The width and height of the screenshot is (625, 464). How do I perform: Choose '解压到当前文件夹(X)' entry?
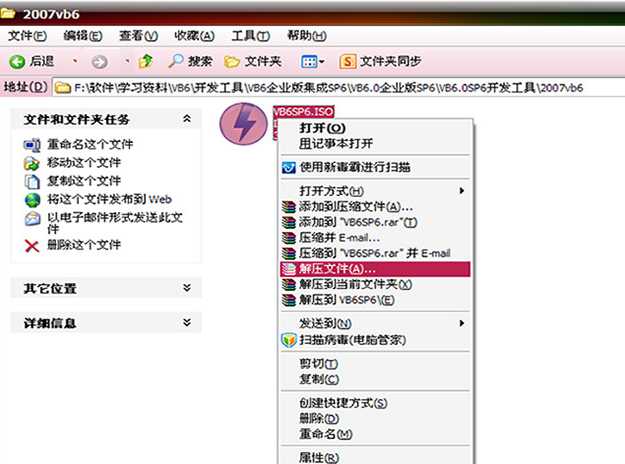point(375,284)
